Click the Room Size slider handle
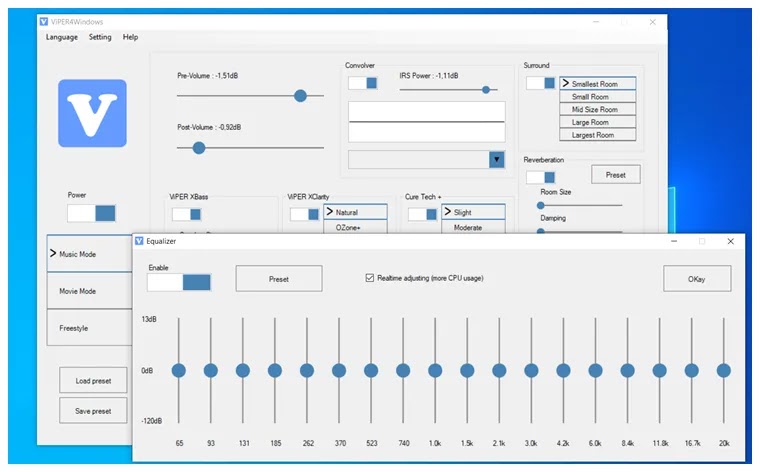 pos(540,205)
